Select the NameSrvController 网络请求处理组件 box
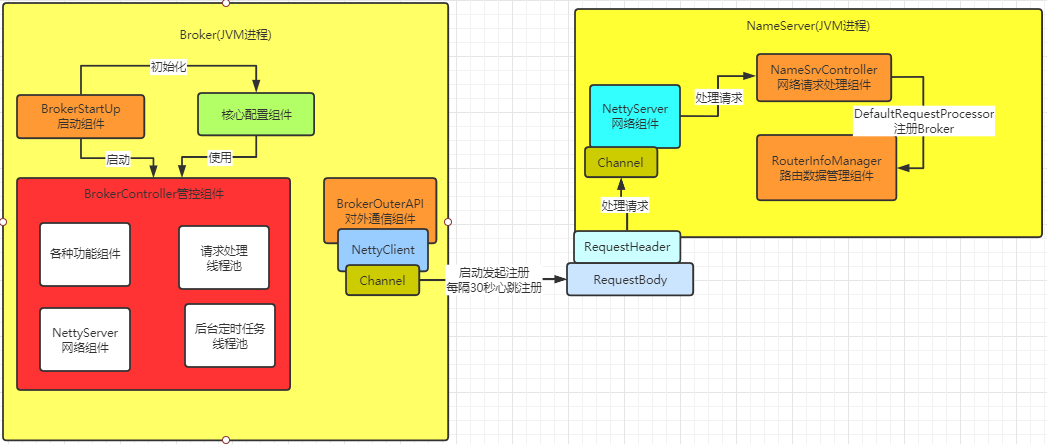 pyautogui.click(x=824, y=77)
